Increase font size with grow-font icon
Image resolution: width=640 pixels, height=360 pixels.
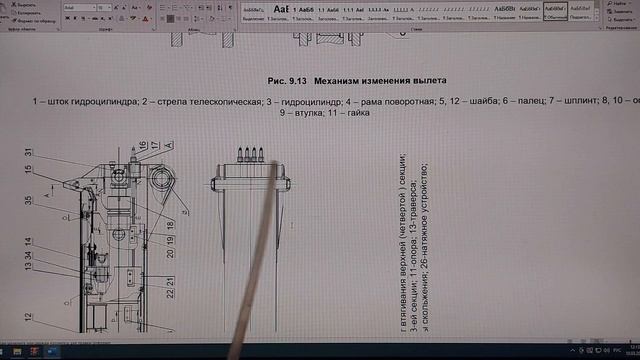coord(116,8)
